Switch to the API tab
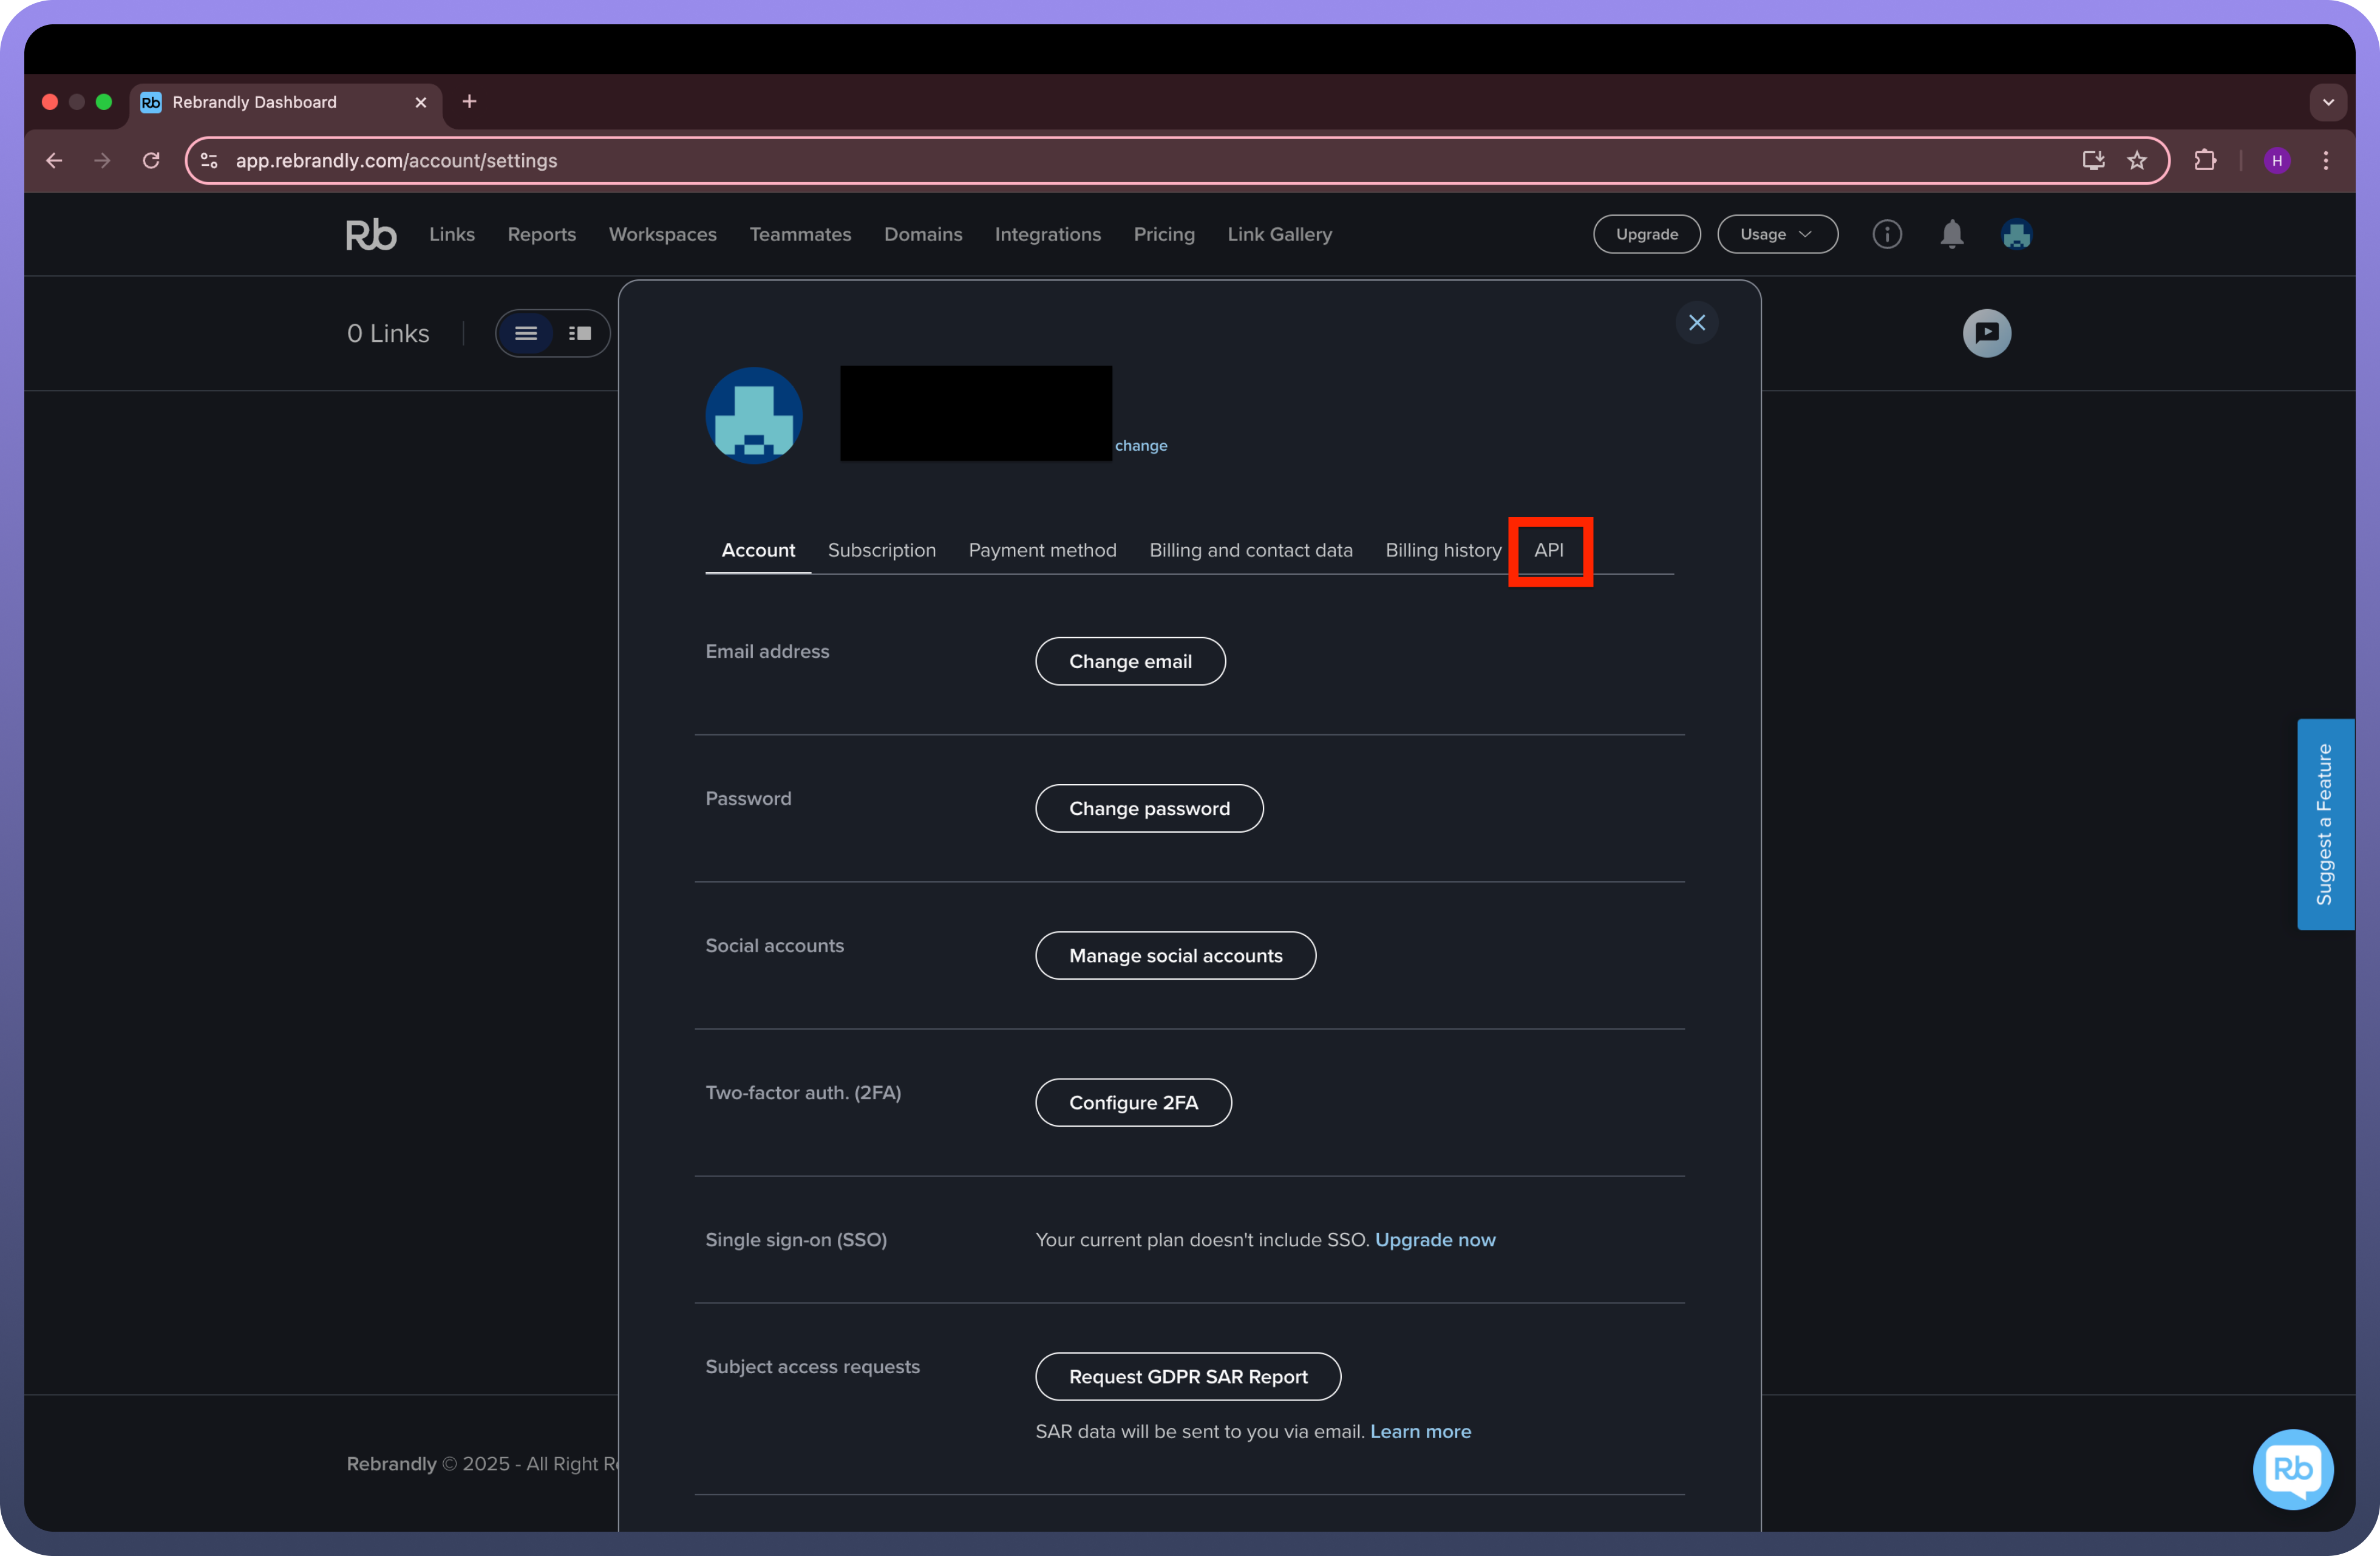 (x=1548, y=550)
